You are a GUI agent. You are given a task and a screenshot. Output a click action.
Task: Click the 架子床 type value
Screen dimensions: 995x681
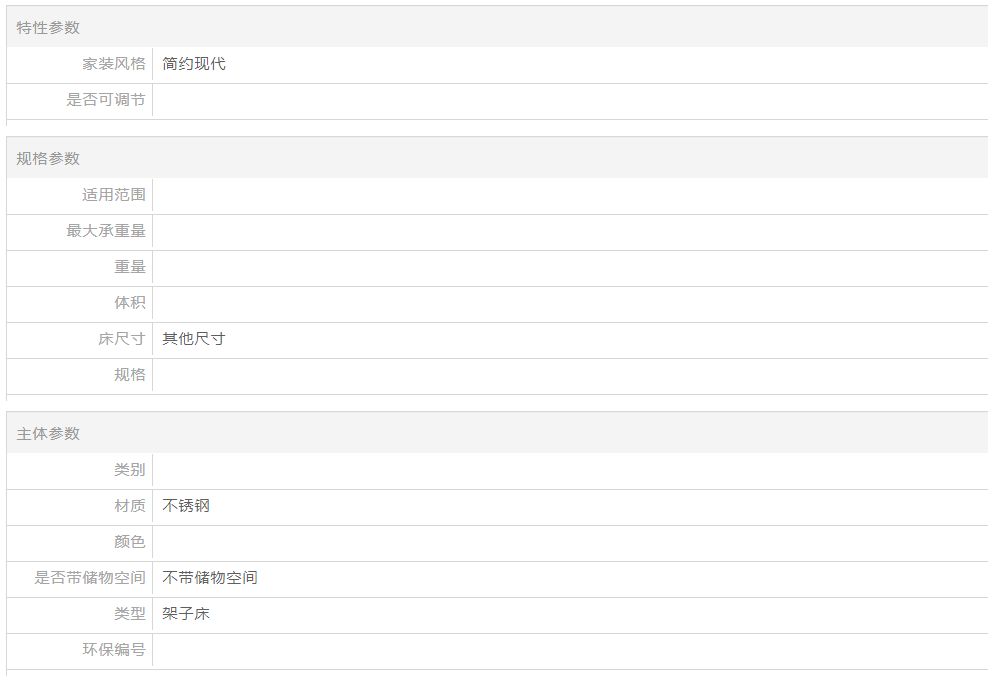186,614
